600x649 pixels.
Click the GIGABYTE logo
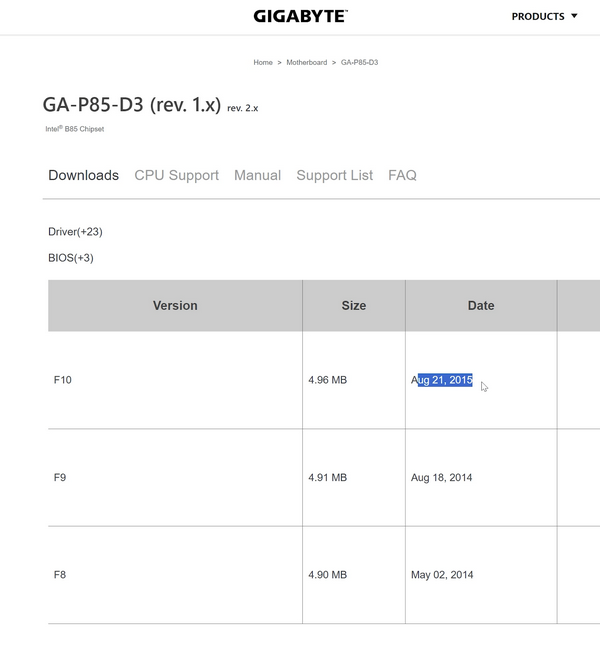pyautogui.click(x=300, y=16)
